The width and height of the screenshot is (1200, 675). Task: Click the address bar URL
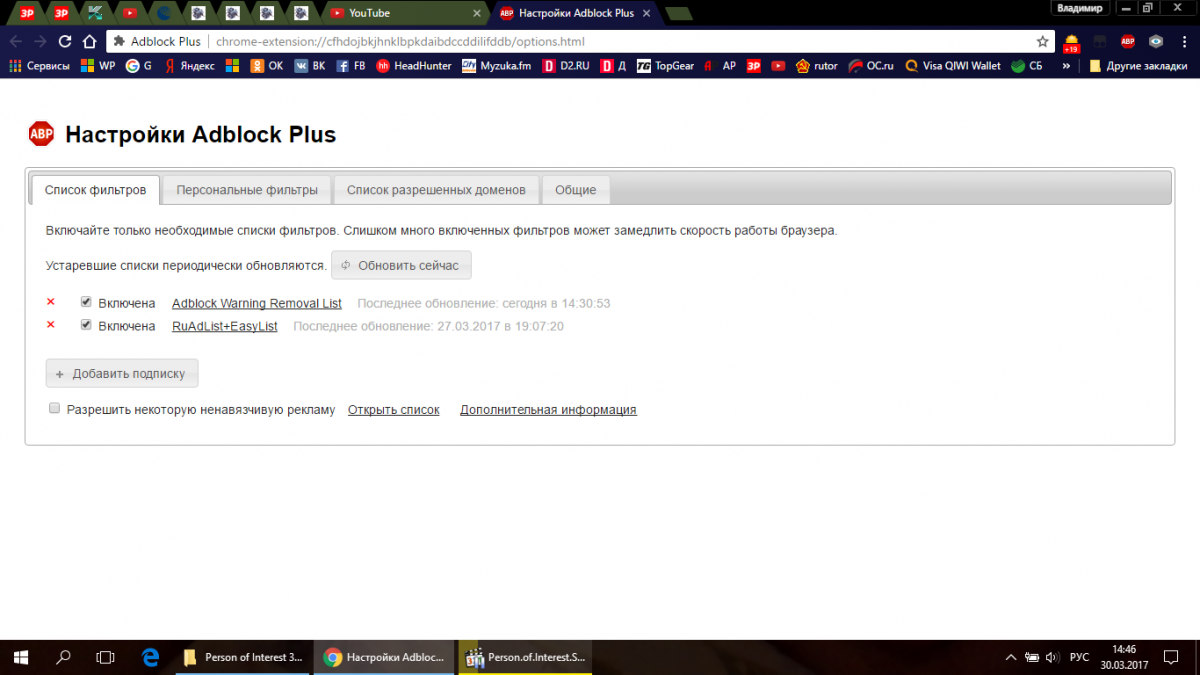(x=400, y=42)
